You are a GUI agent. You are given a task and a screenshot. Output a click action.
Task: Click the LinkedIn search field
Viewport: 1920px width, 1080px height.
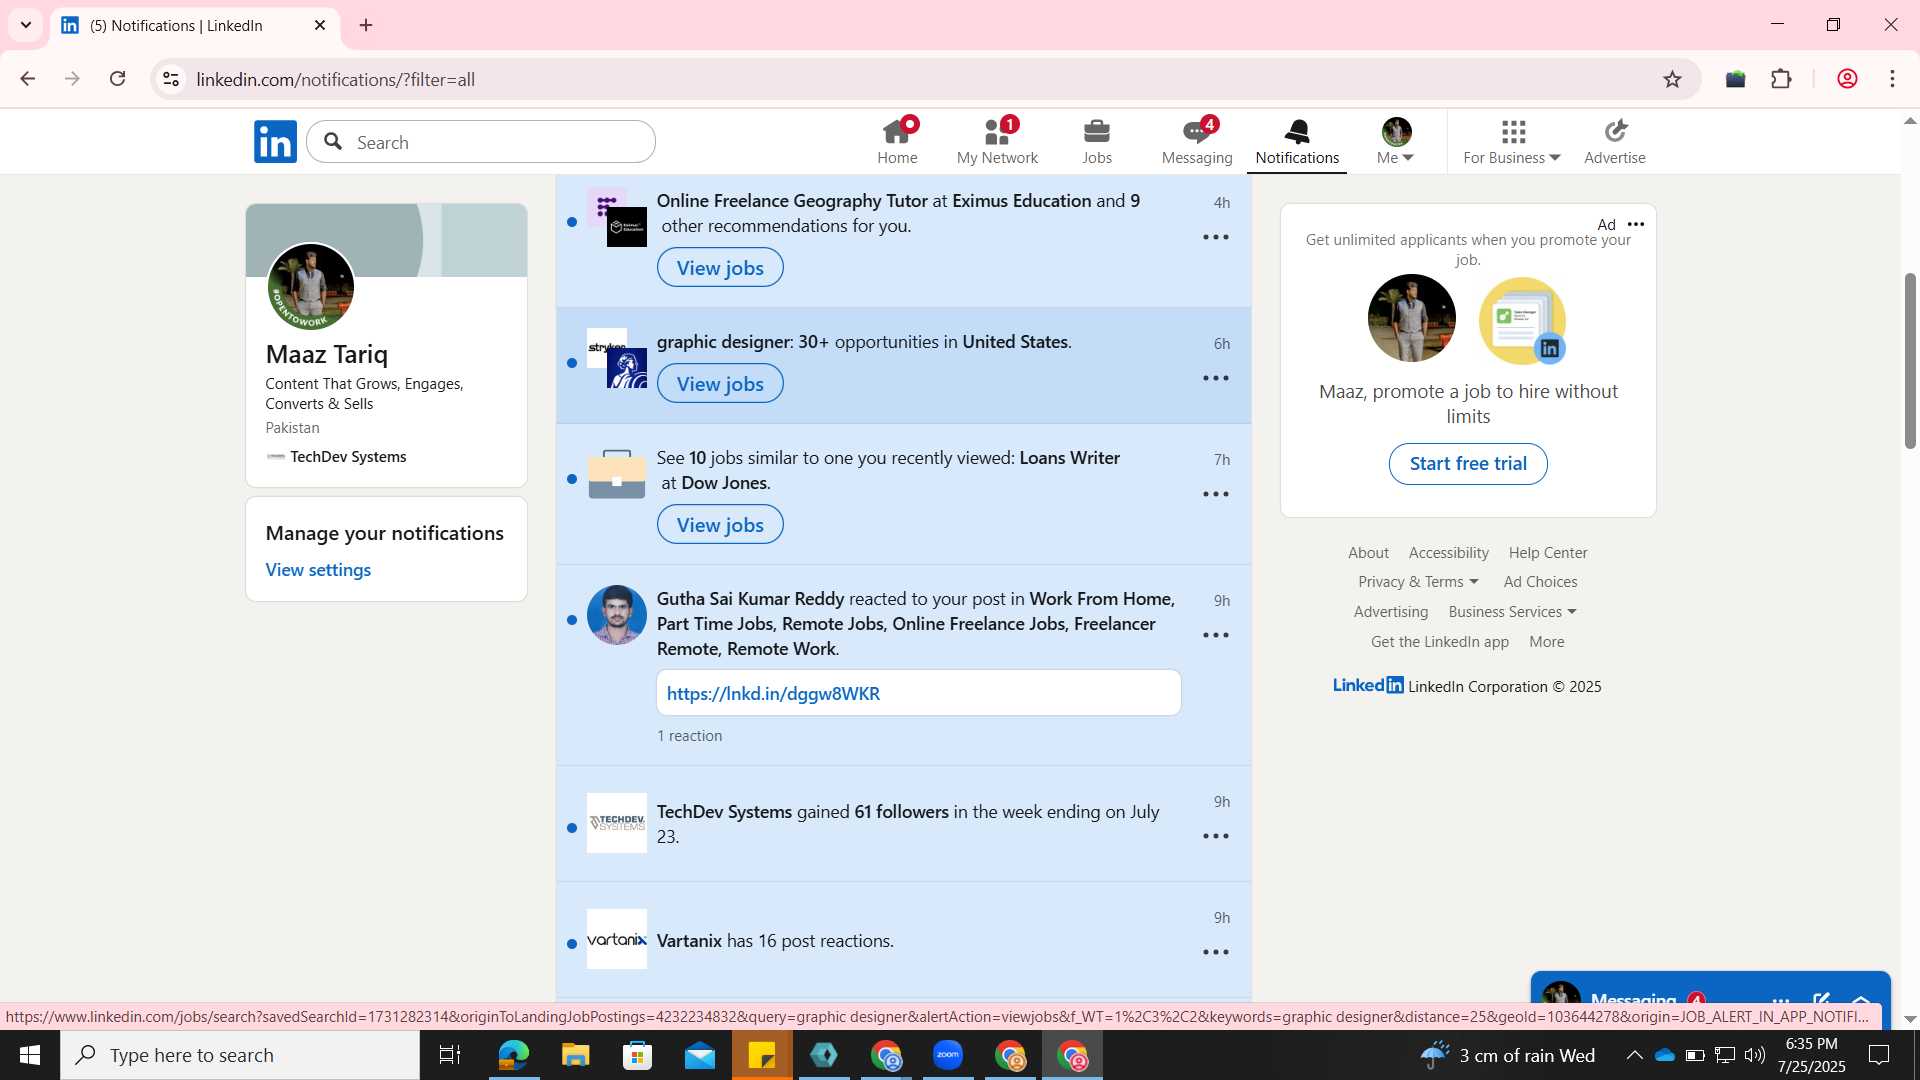coord(481,142)
